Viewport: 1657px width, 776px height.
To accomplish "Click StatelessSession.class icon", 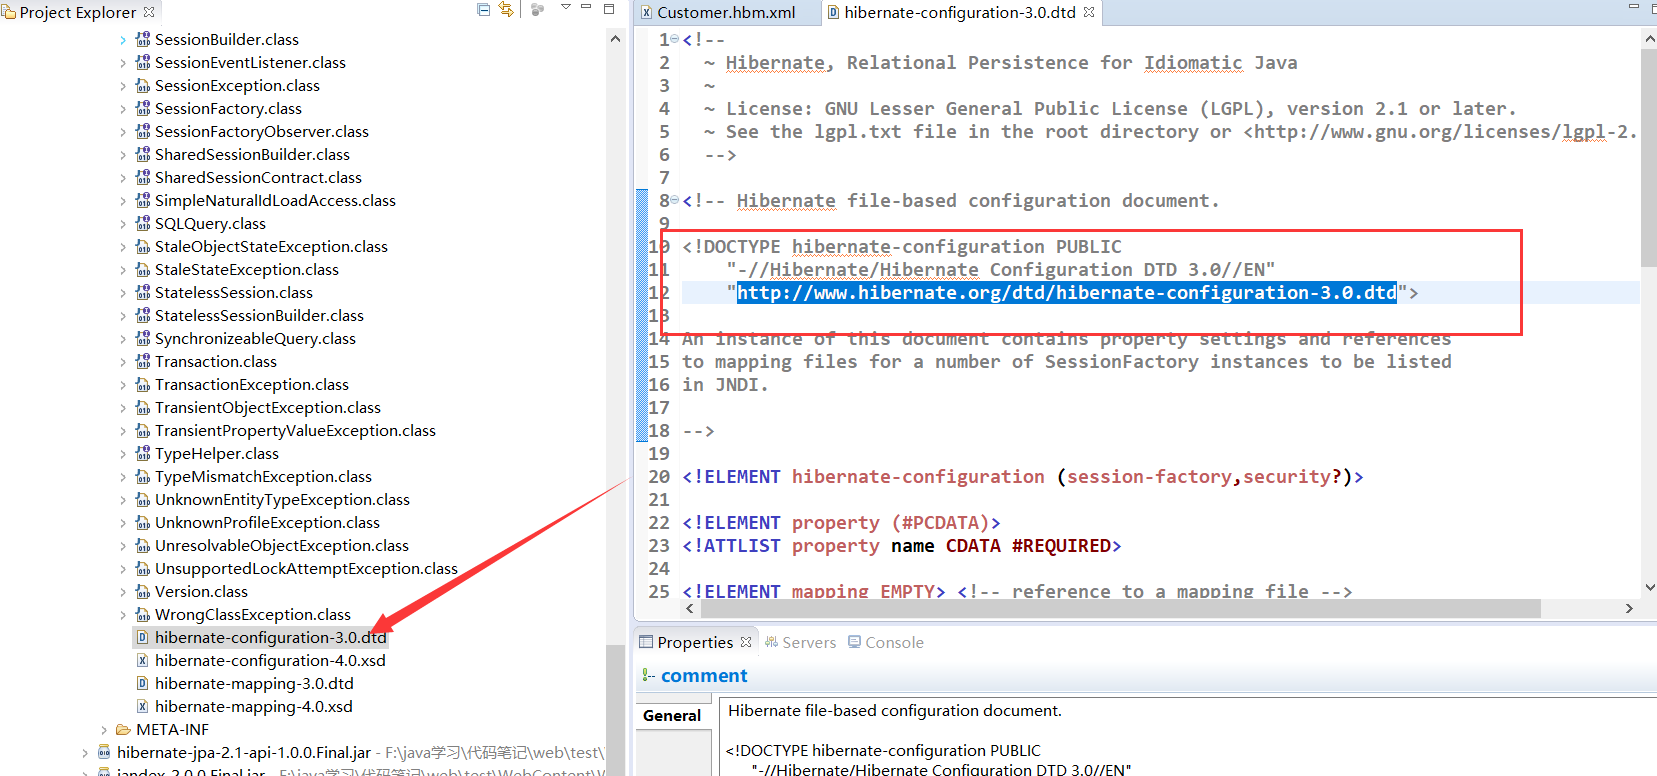I will [143, 292].
